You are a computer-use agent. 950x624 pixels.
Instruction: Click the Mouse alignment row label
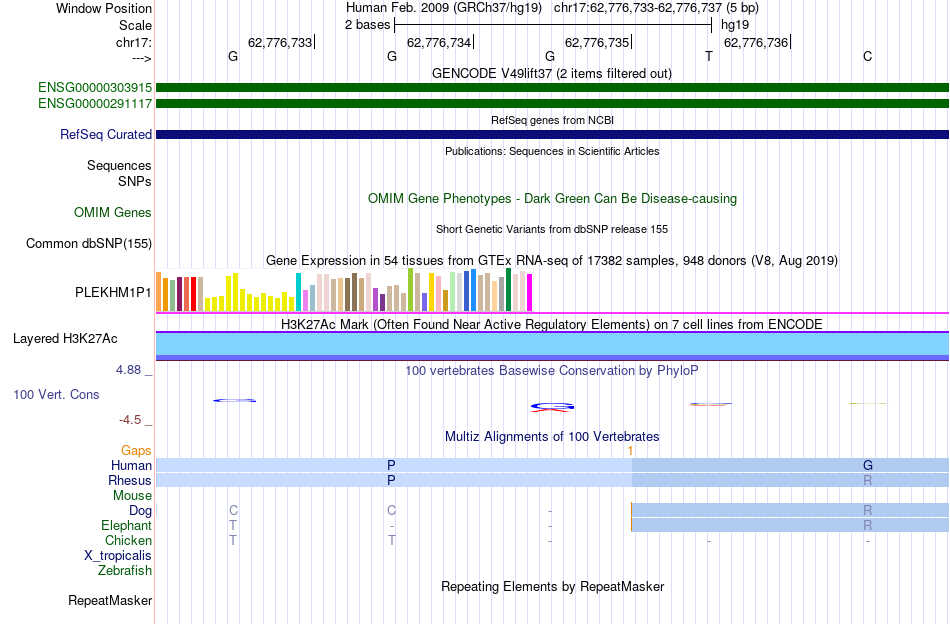point(132,496)
